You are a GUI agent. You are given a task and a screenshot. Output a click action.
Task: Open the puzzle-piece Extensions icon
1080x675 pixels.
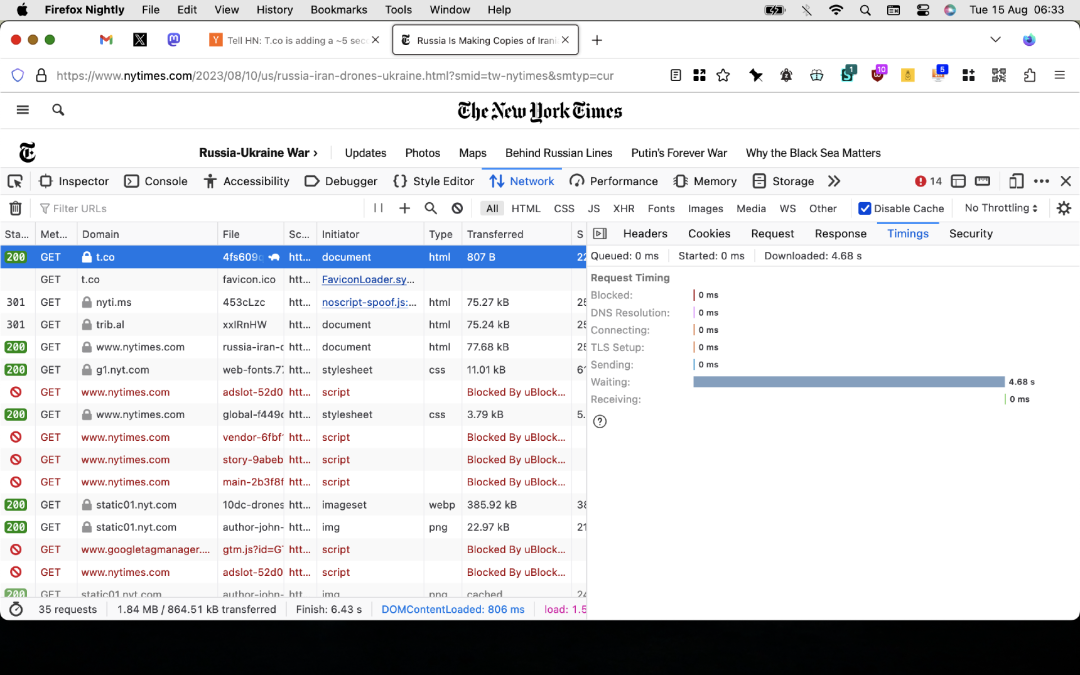(x=1030, y=76)
